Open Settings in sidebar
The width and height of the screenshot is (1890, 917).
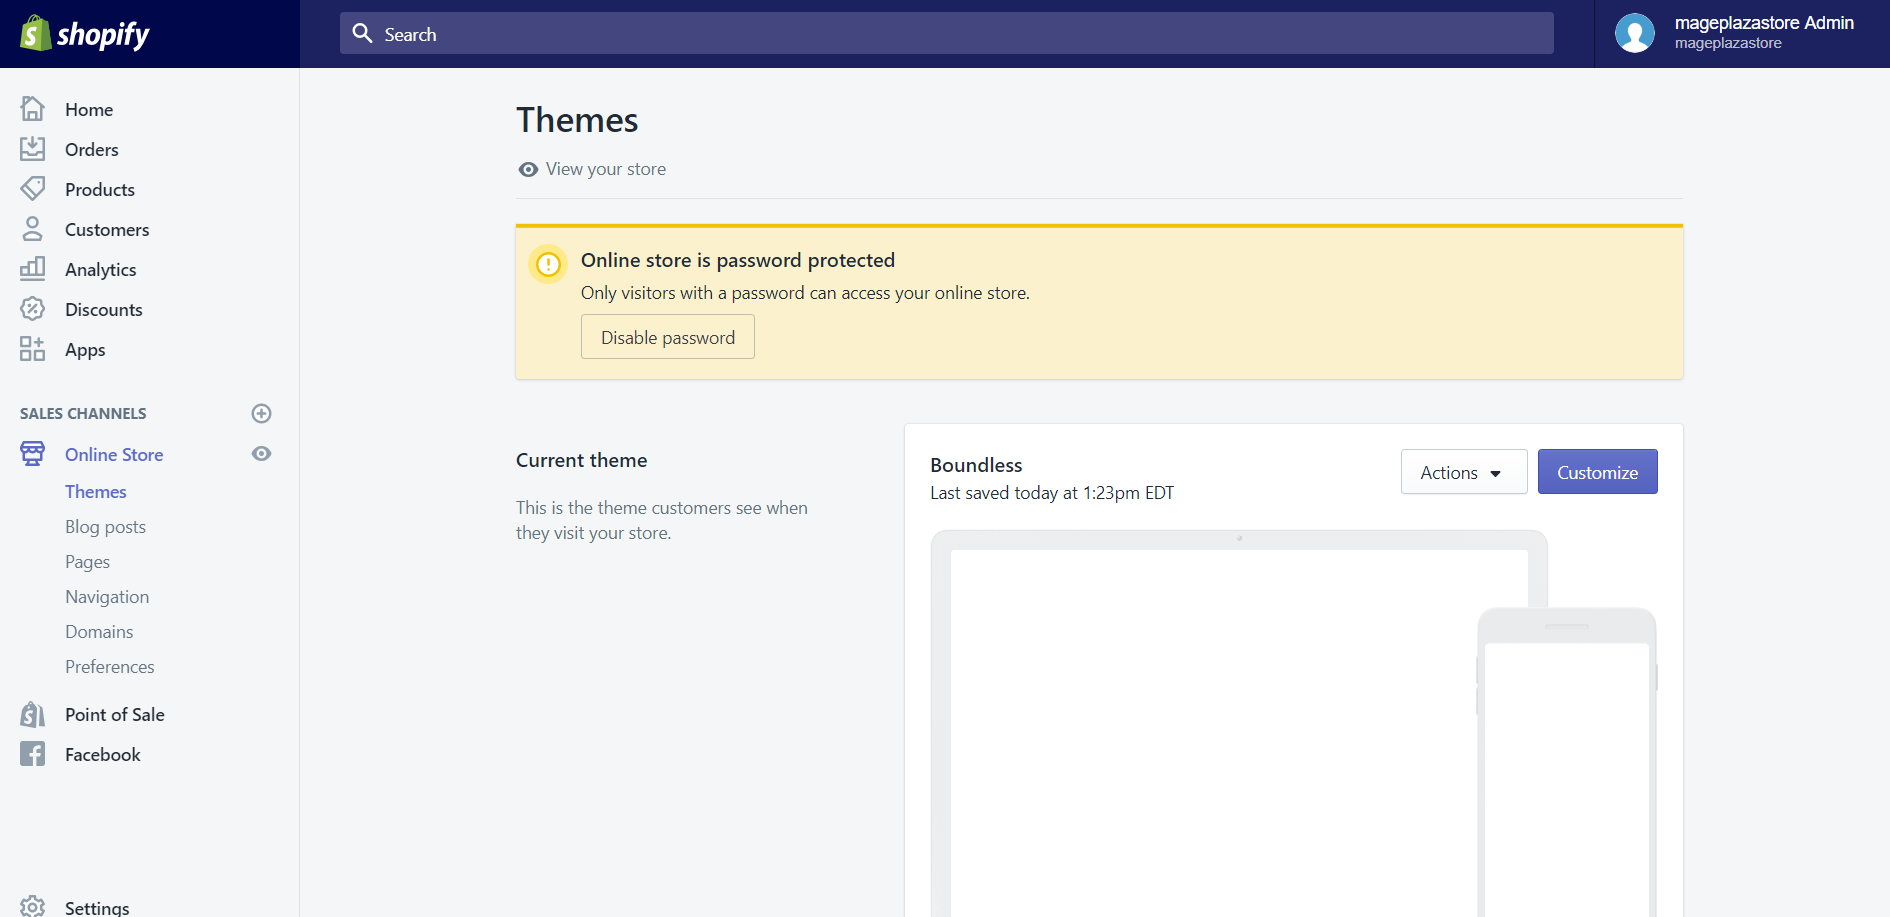tap(97, 907)
